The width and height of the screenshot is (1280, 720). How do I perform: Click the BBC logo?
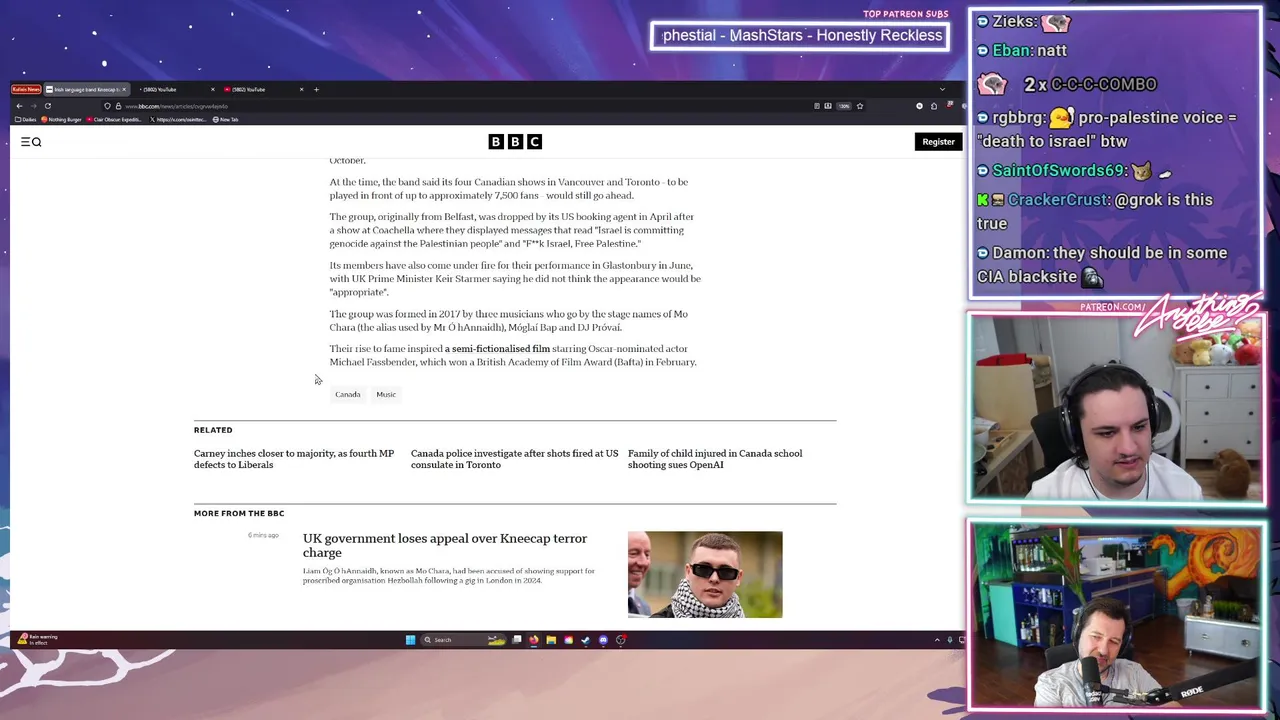[x=515, y=142]
